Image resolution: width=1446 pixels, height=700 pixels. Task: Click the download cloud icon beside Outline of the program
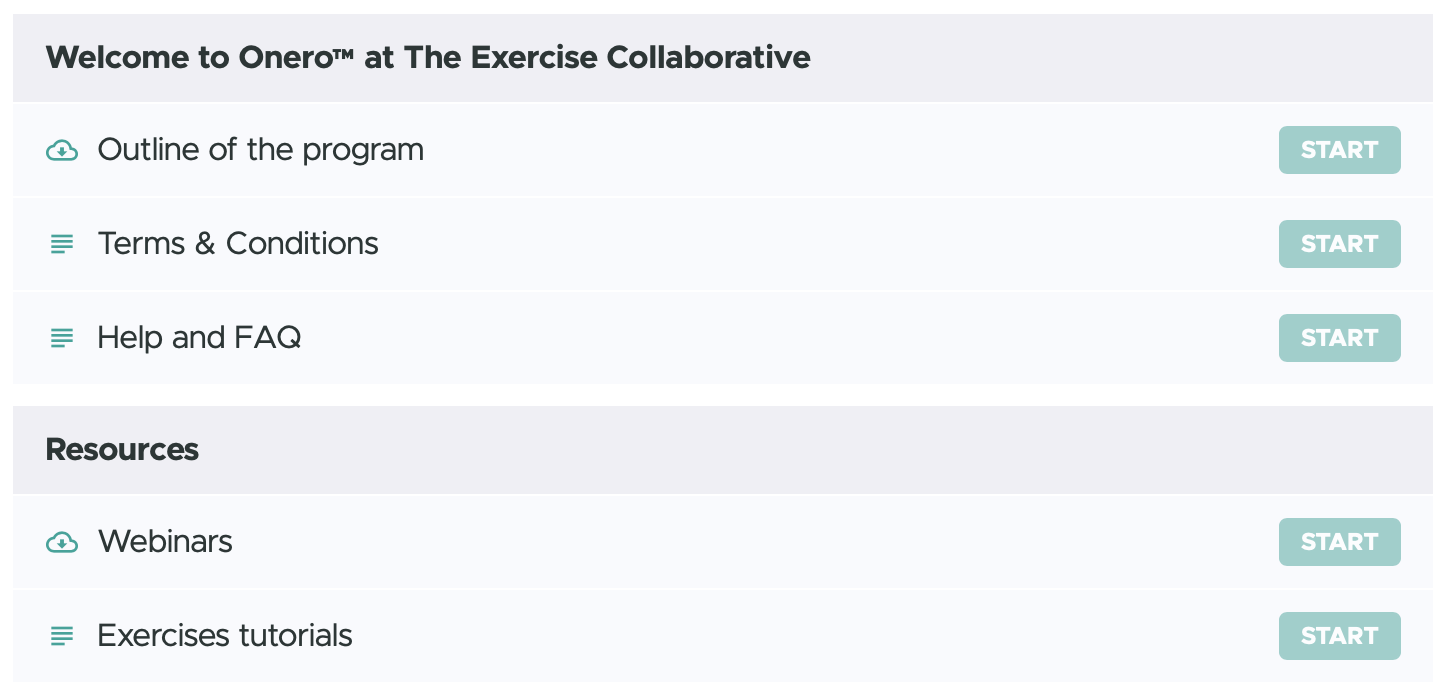tap(62, 151)
